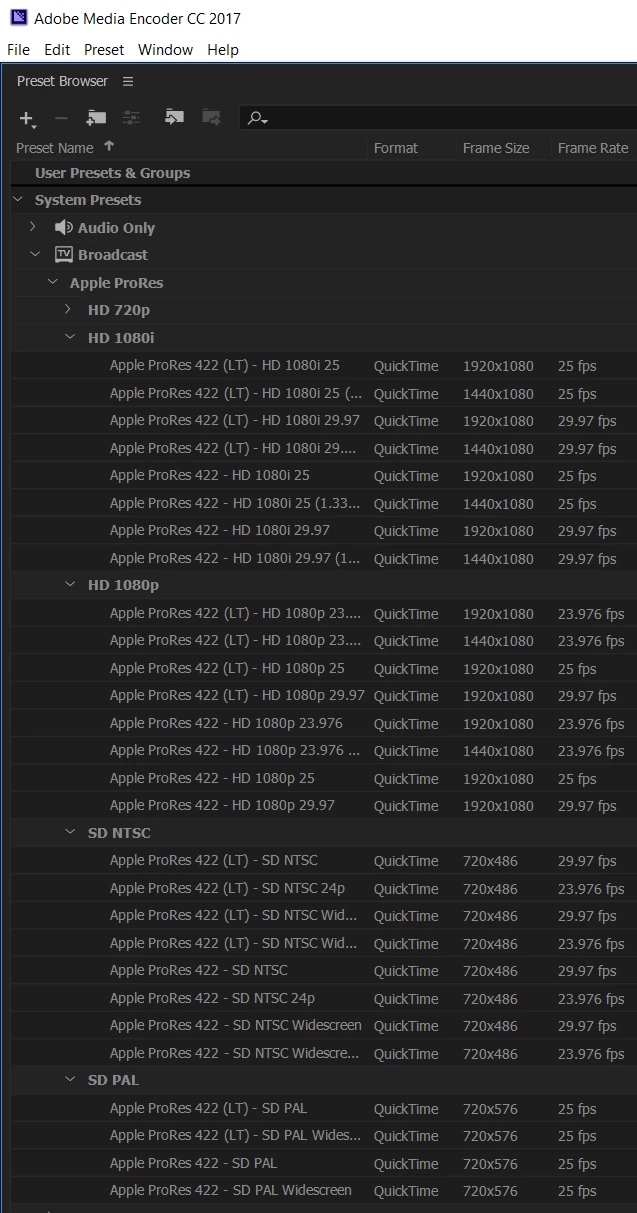Click the Create new preset plus icon
Viewport: 637px width, 1213px height.
(27, 118)
